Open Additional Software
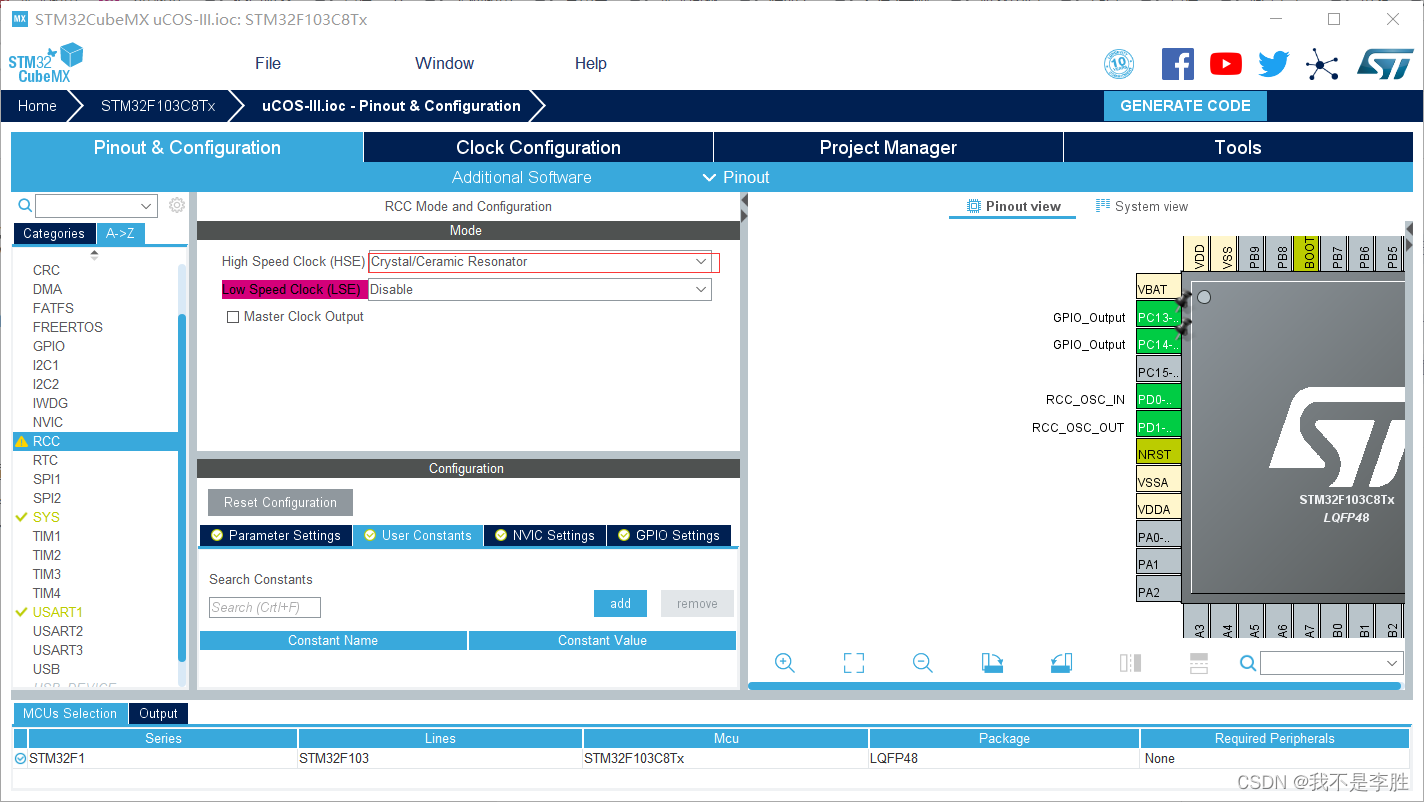The image size is (1424, 802). point(521,177)
